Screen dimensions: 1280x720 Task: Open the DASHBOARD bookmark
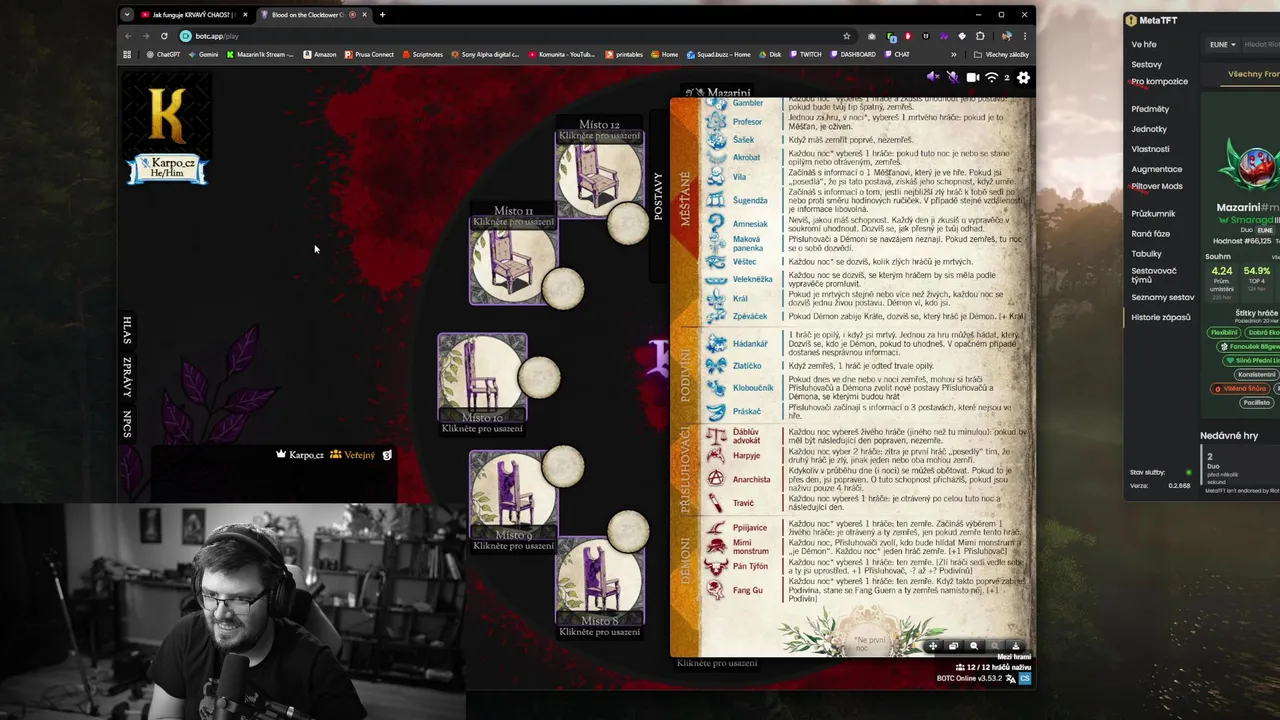pyautogui.click(x=852, y=55)
